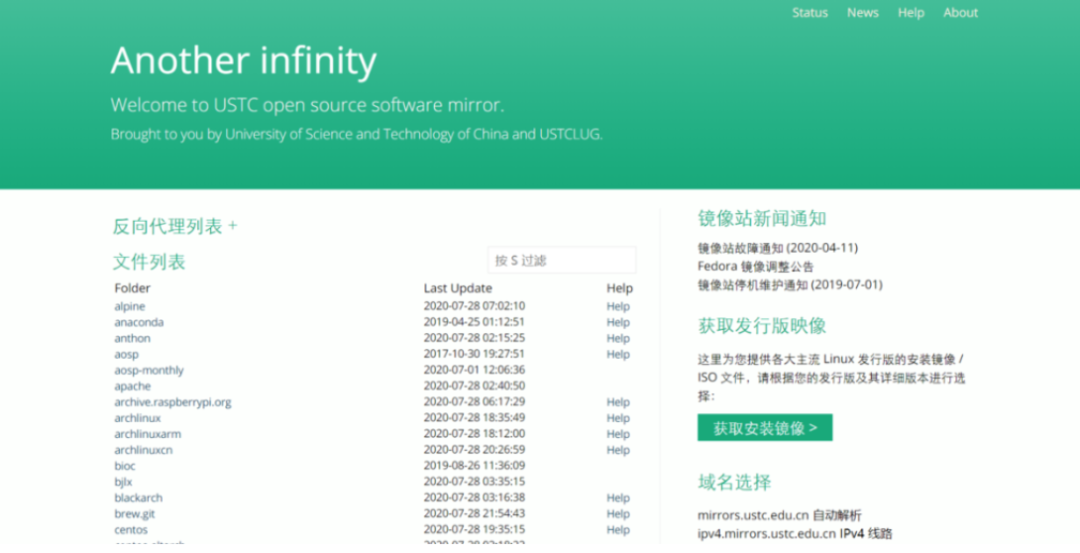The height and width of the screenshot is (553, 1080).
Task: Open the aosp folder
Action: point(126,354)
